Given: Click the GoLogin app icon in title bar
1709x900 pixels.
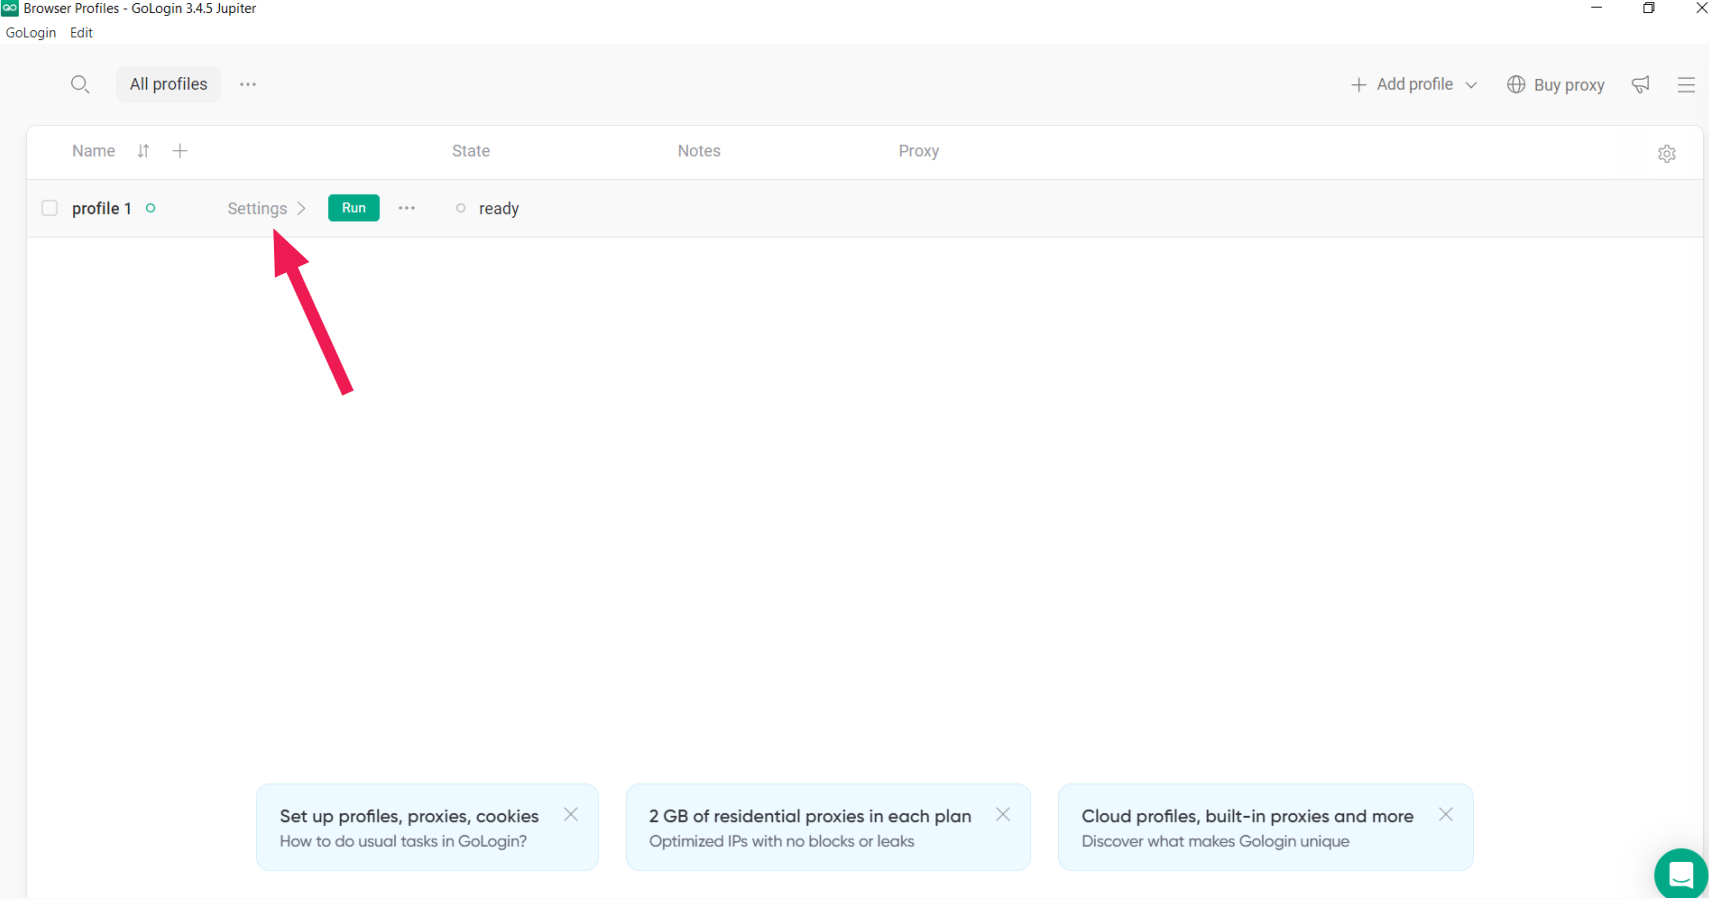Looking at the screenshot, I should coord(10,8).
